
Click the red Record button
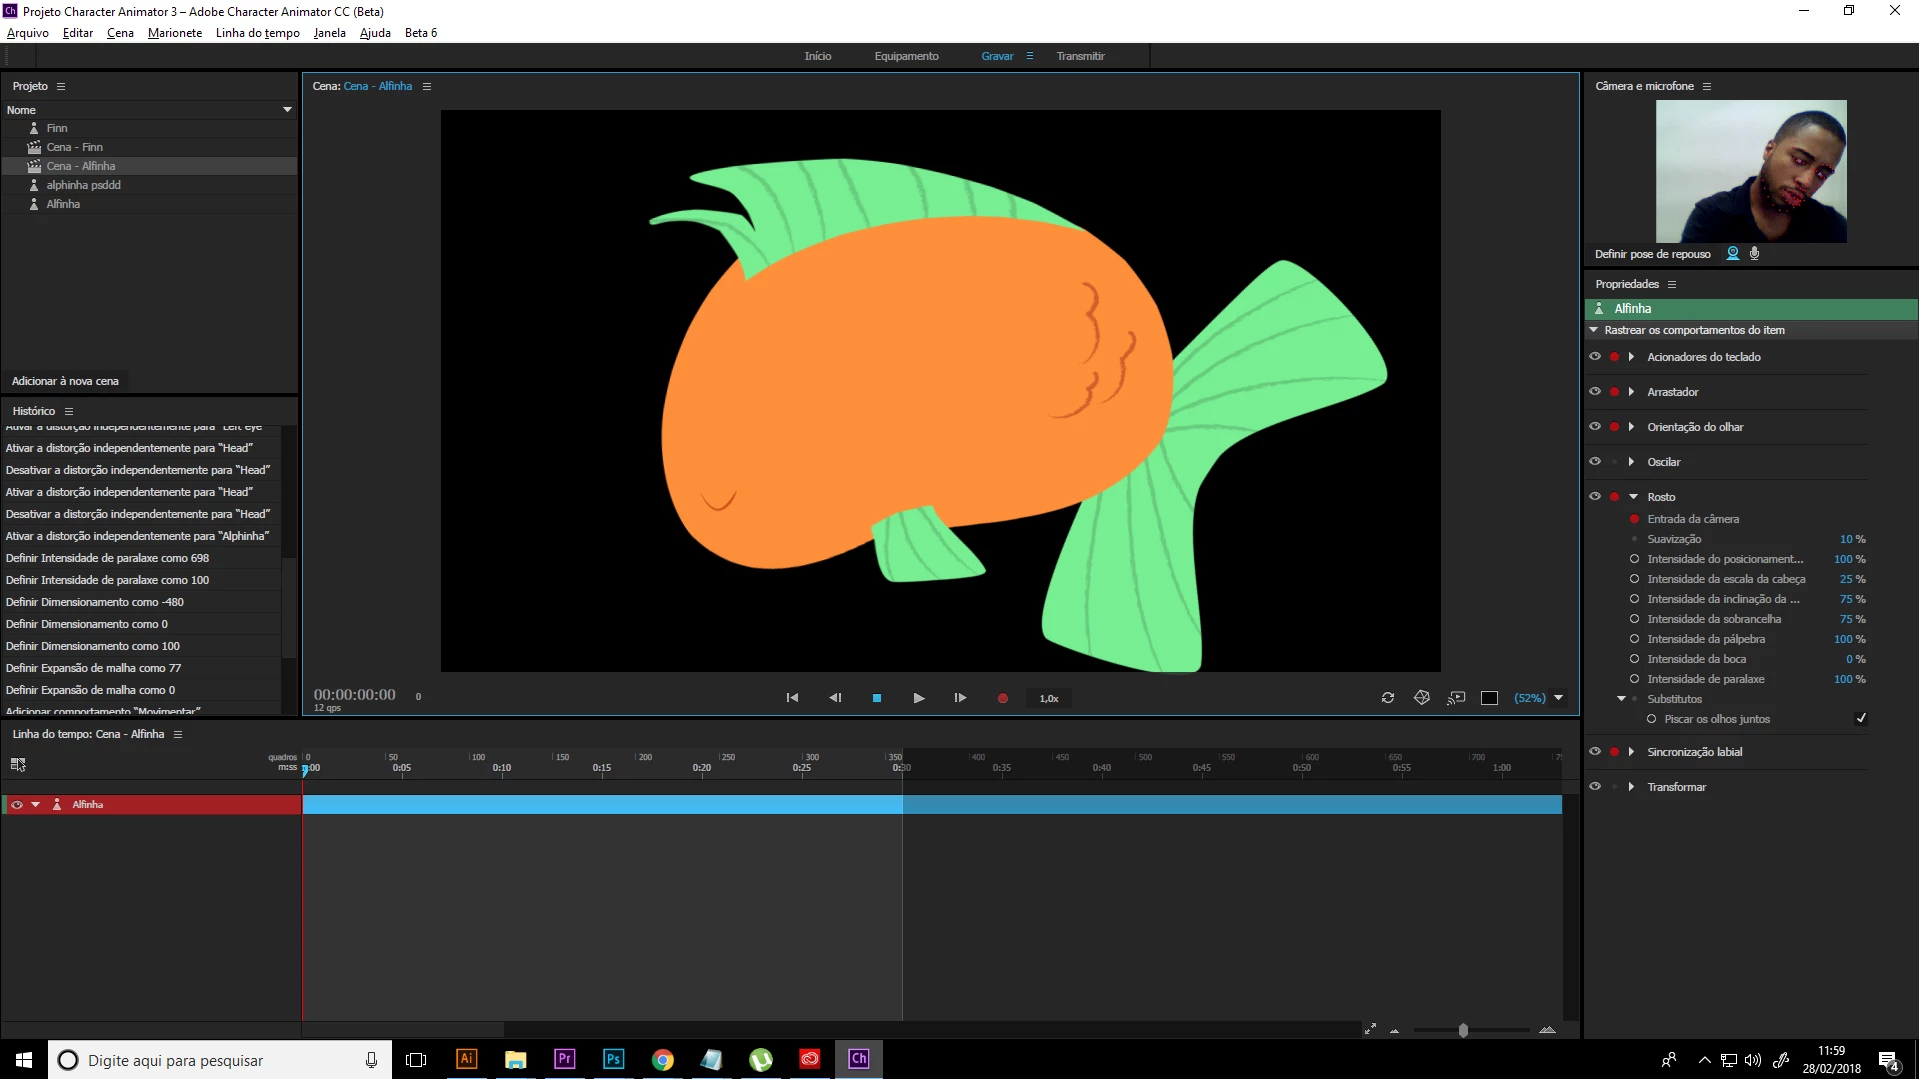[1002, 698]
